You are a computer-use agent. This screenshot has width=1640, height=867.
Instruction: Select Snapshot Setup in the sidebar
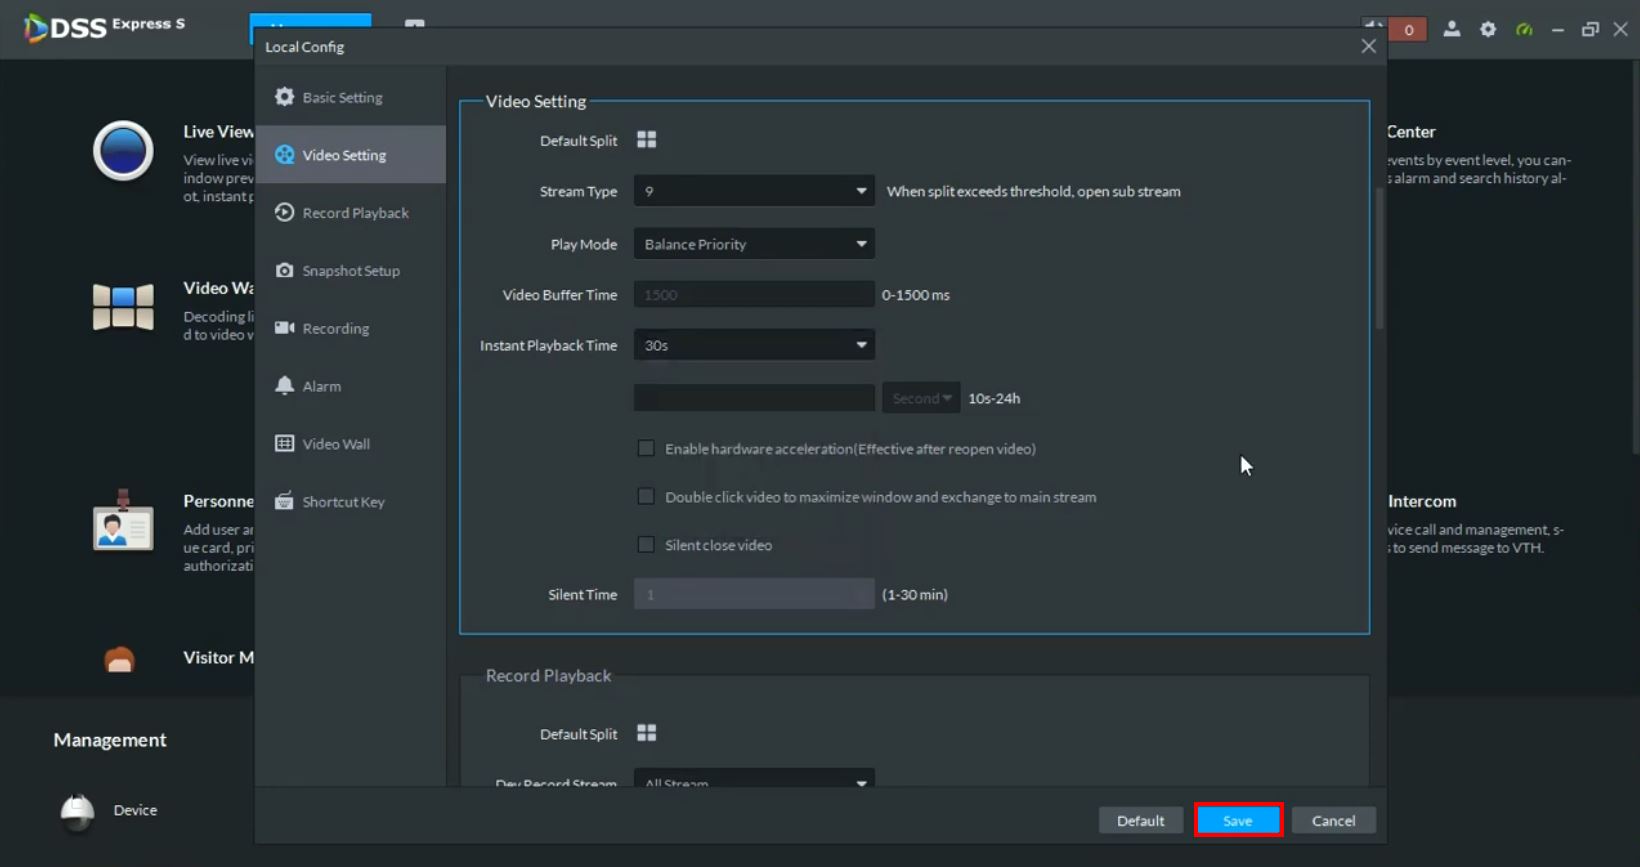(350, 271)
